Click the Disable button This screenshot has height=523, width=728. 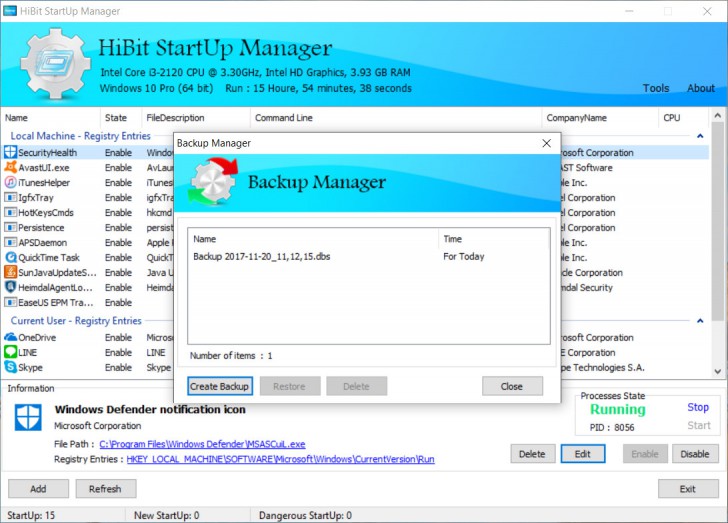(x=695, y=454)
